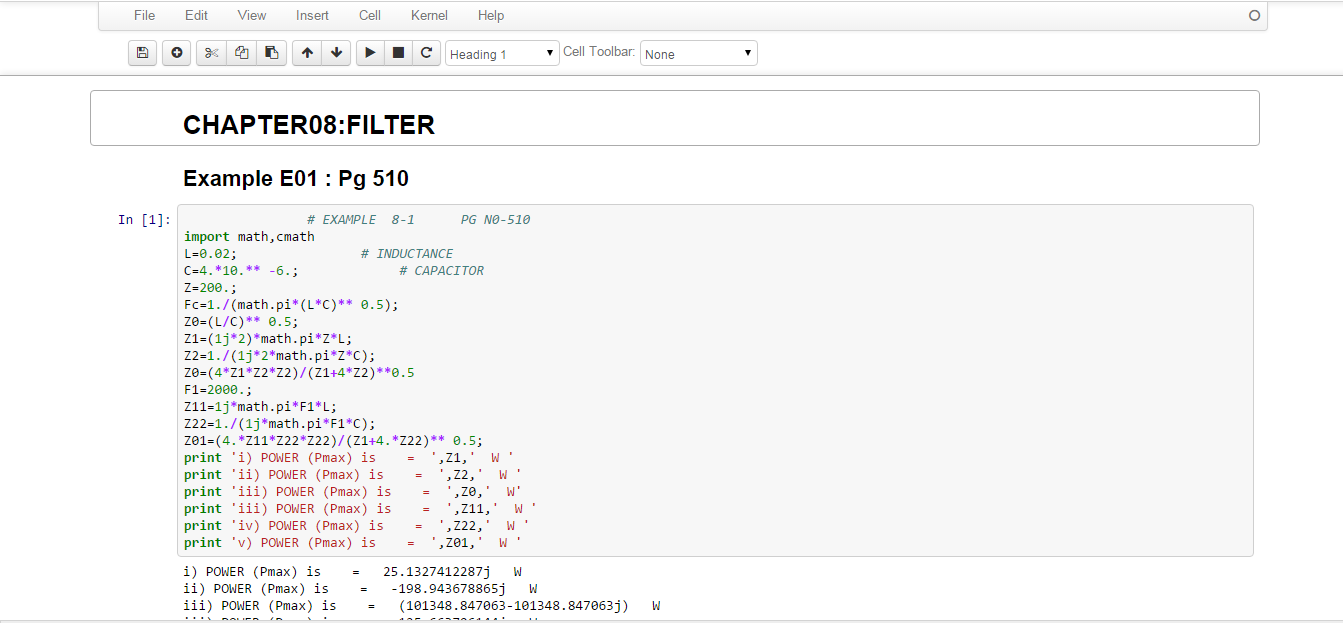1343x623 pixels.
Task: Move the selected cell down
Action: tap(335, 53)
